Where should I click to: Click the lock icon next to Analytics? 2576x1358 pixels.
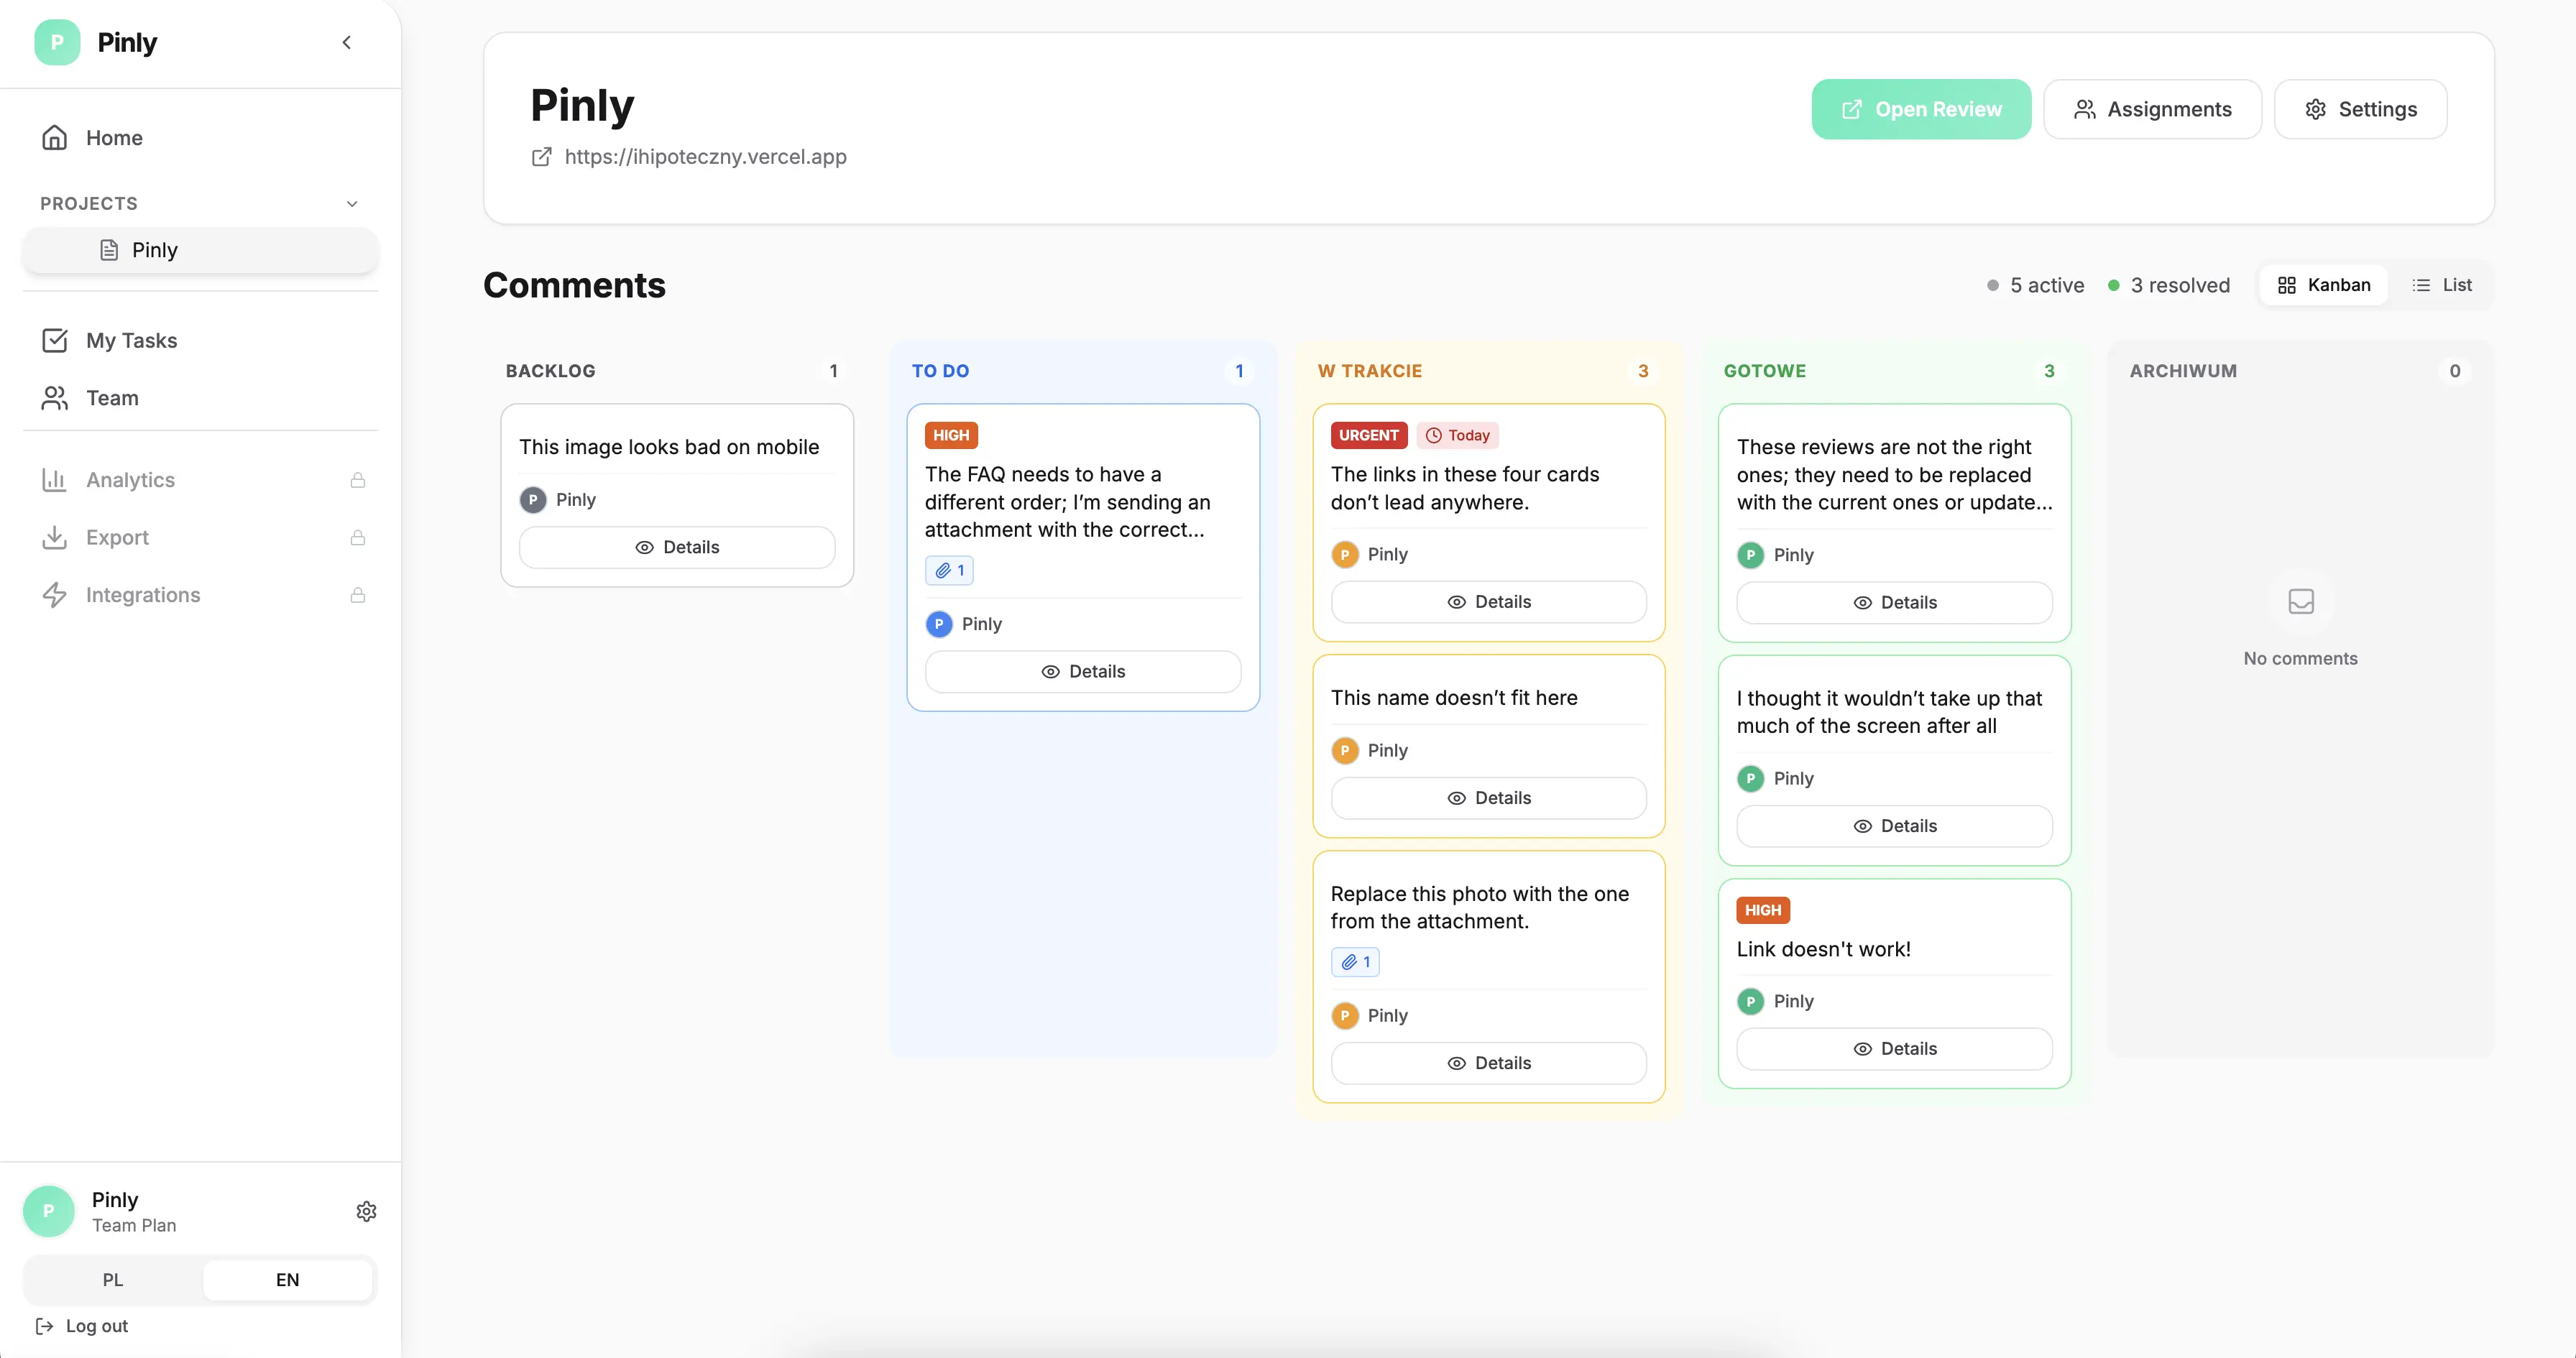[x=357, y=480]
